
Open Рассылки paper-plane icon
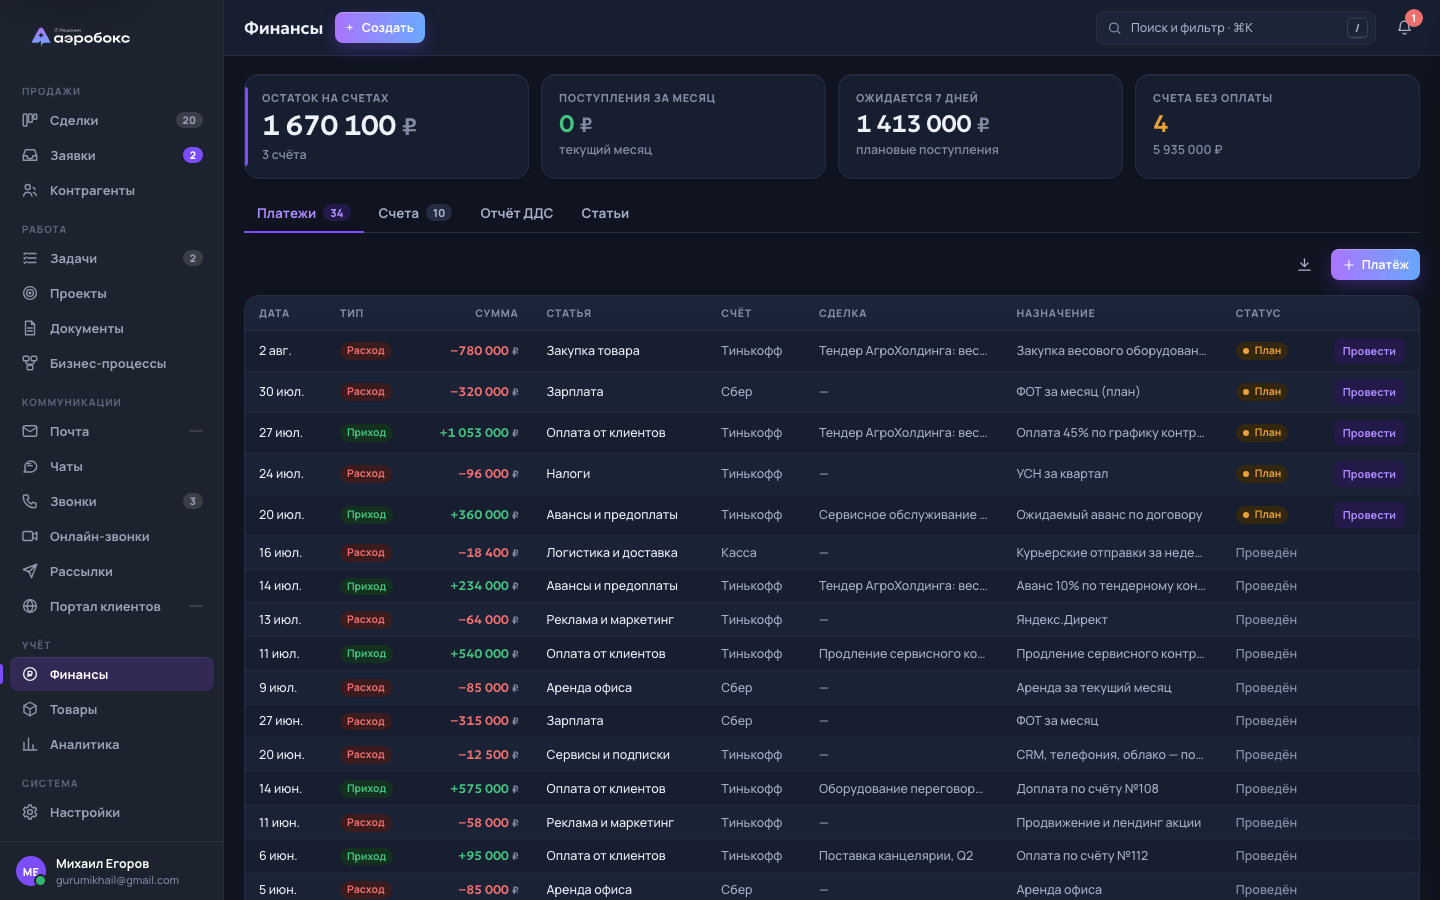(30, 571)
